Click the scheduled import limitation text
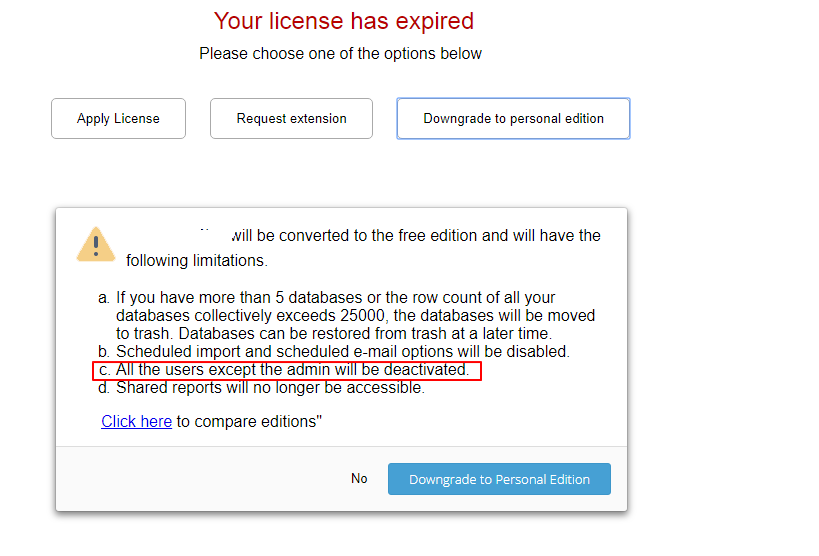The height and width of the screenshot is (556, 819). click(x=342, y=351)
